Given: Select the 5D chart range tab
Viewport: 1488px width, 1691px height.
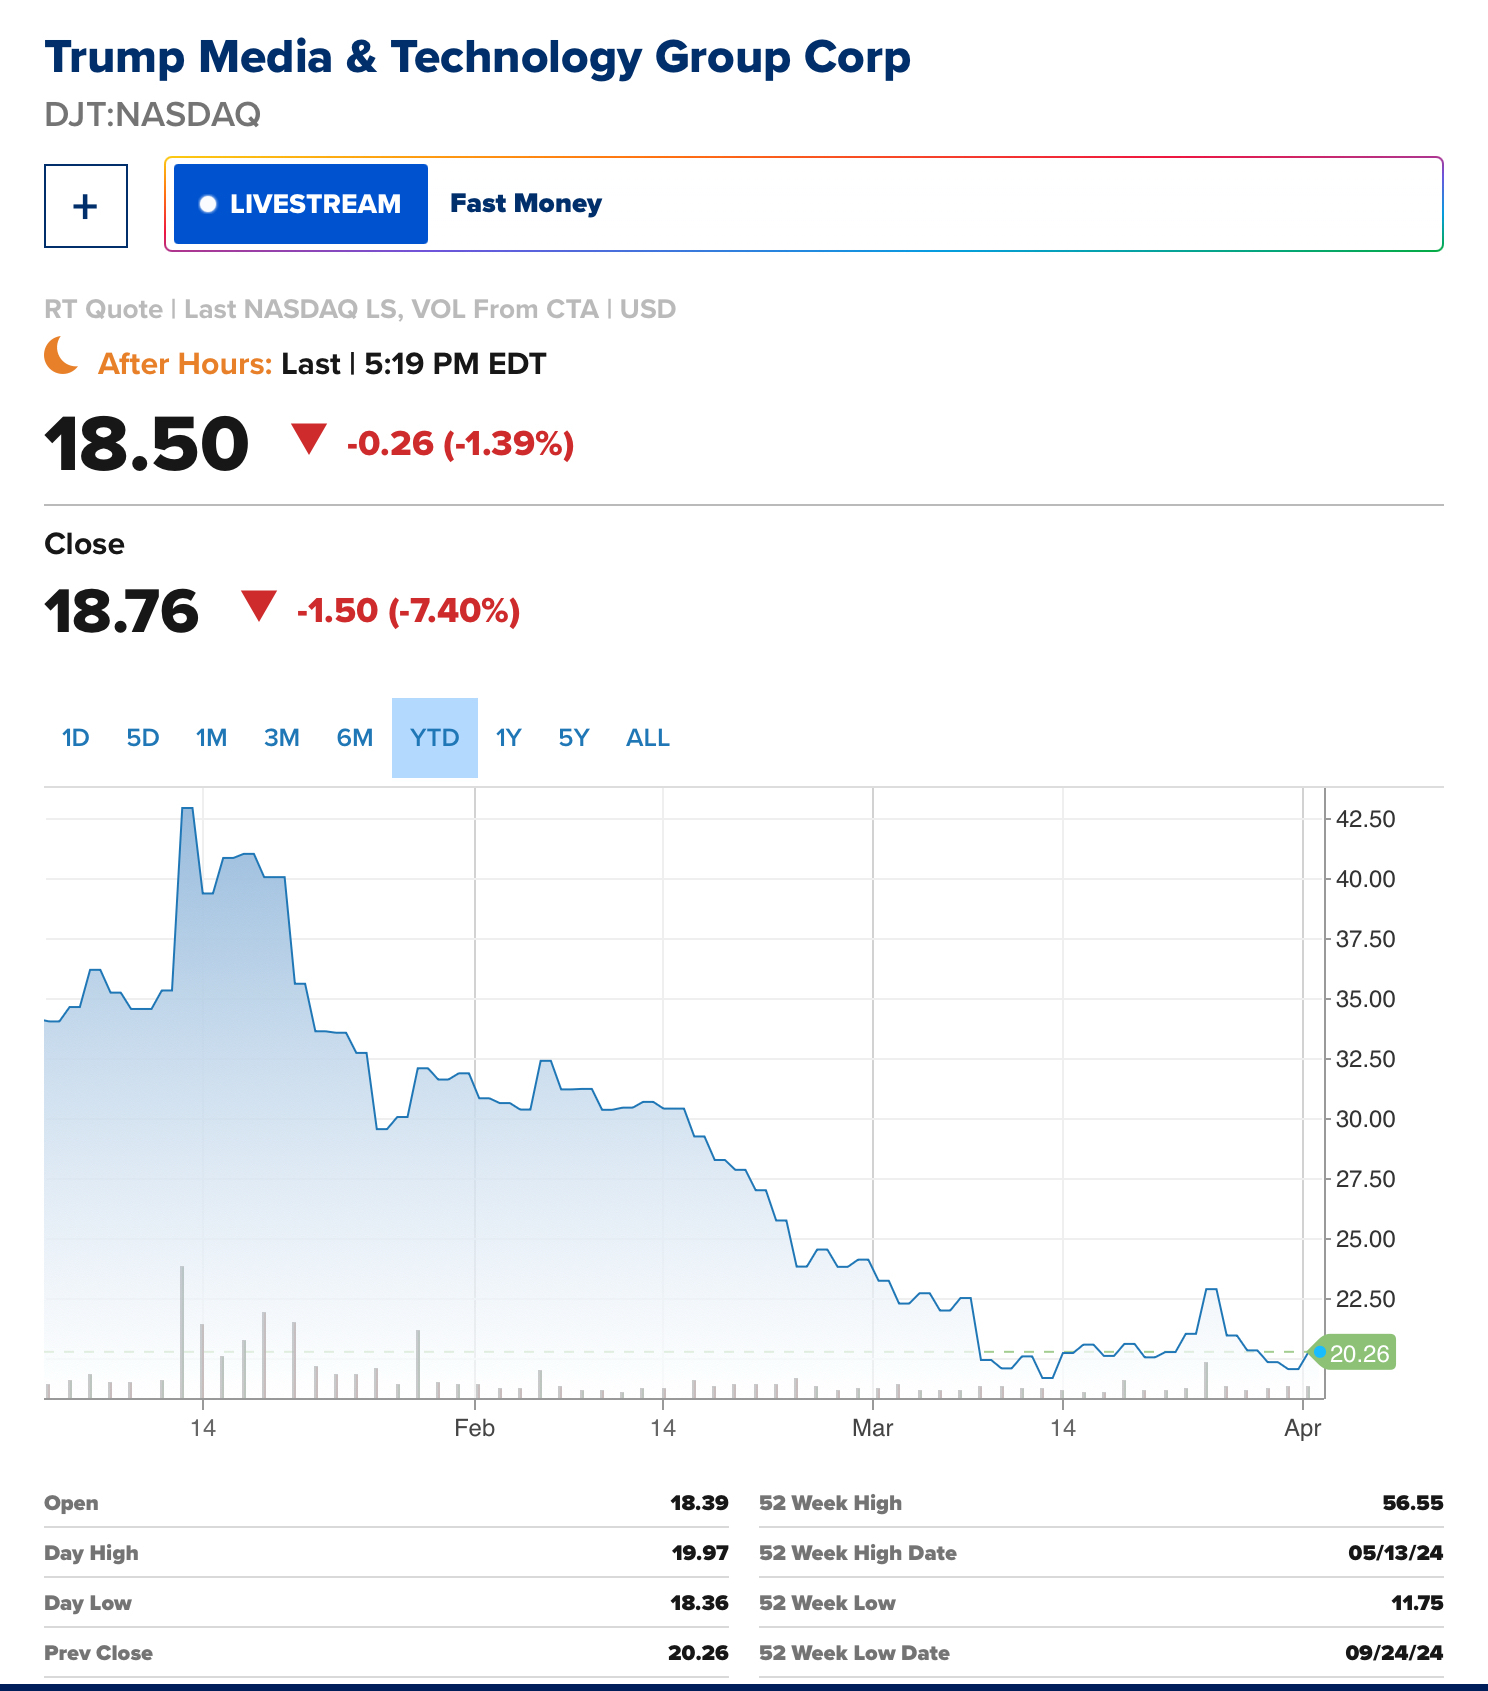Looking at the screenshot, I should (x=143, y=738).
